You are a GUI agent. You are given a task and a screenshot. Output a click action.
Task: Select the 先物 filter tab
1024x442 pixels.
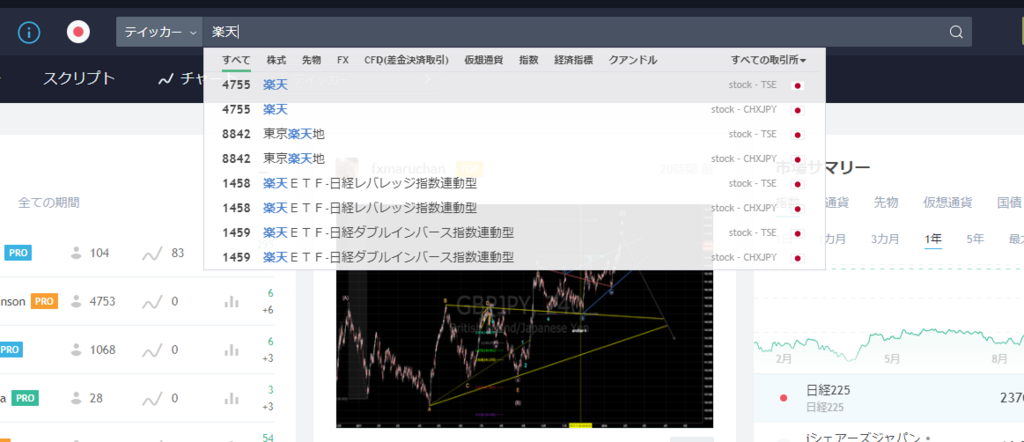pos(312,60)
